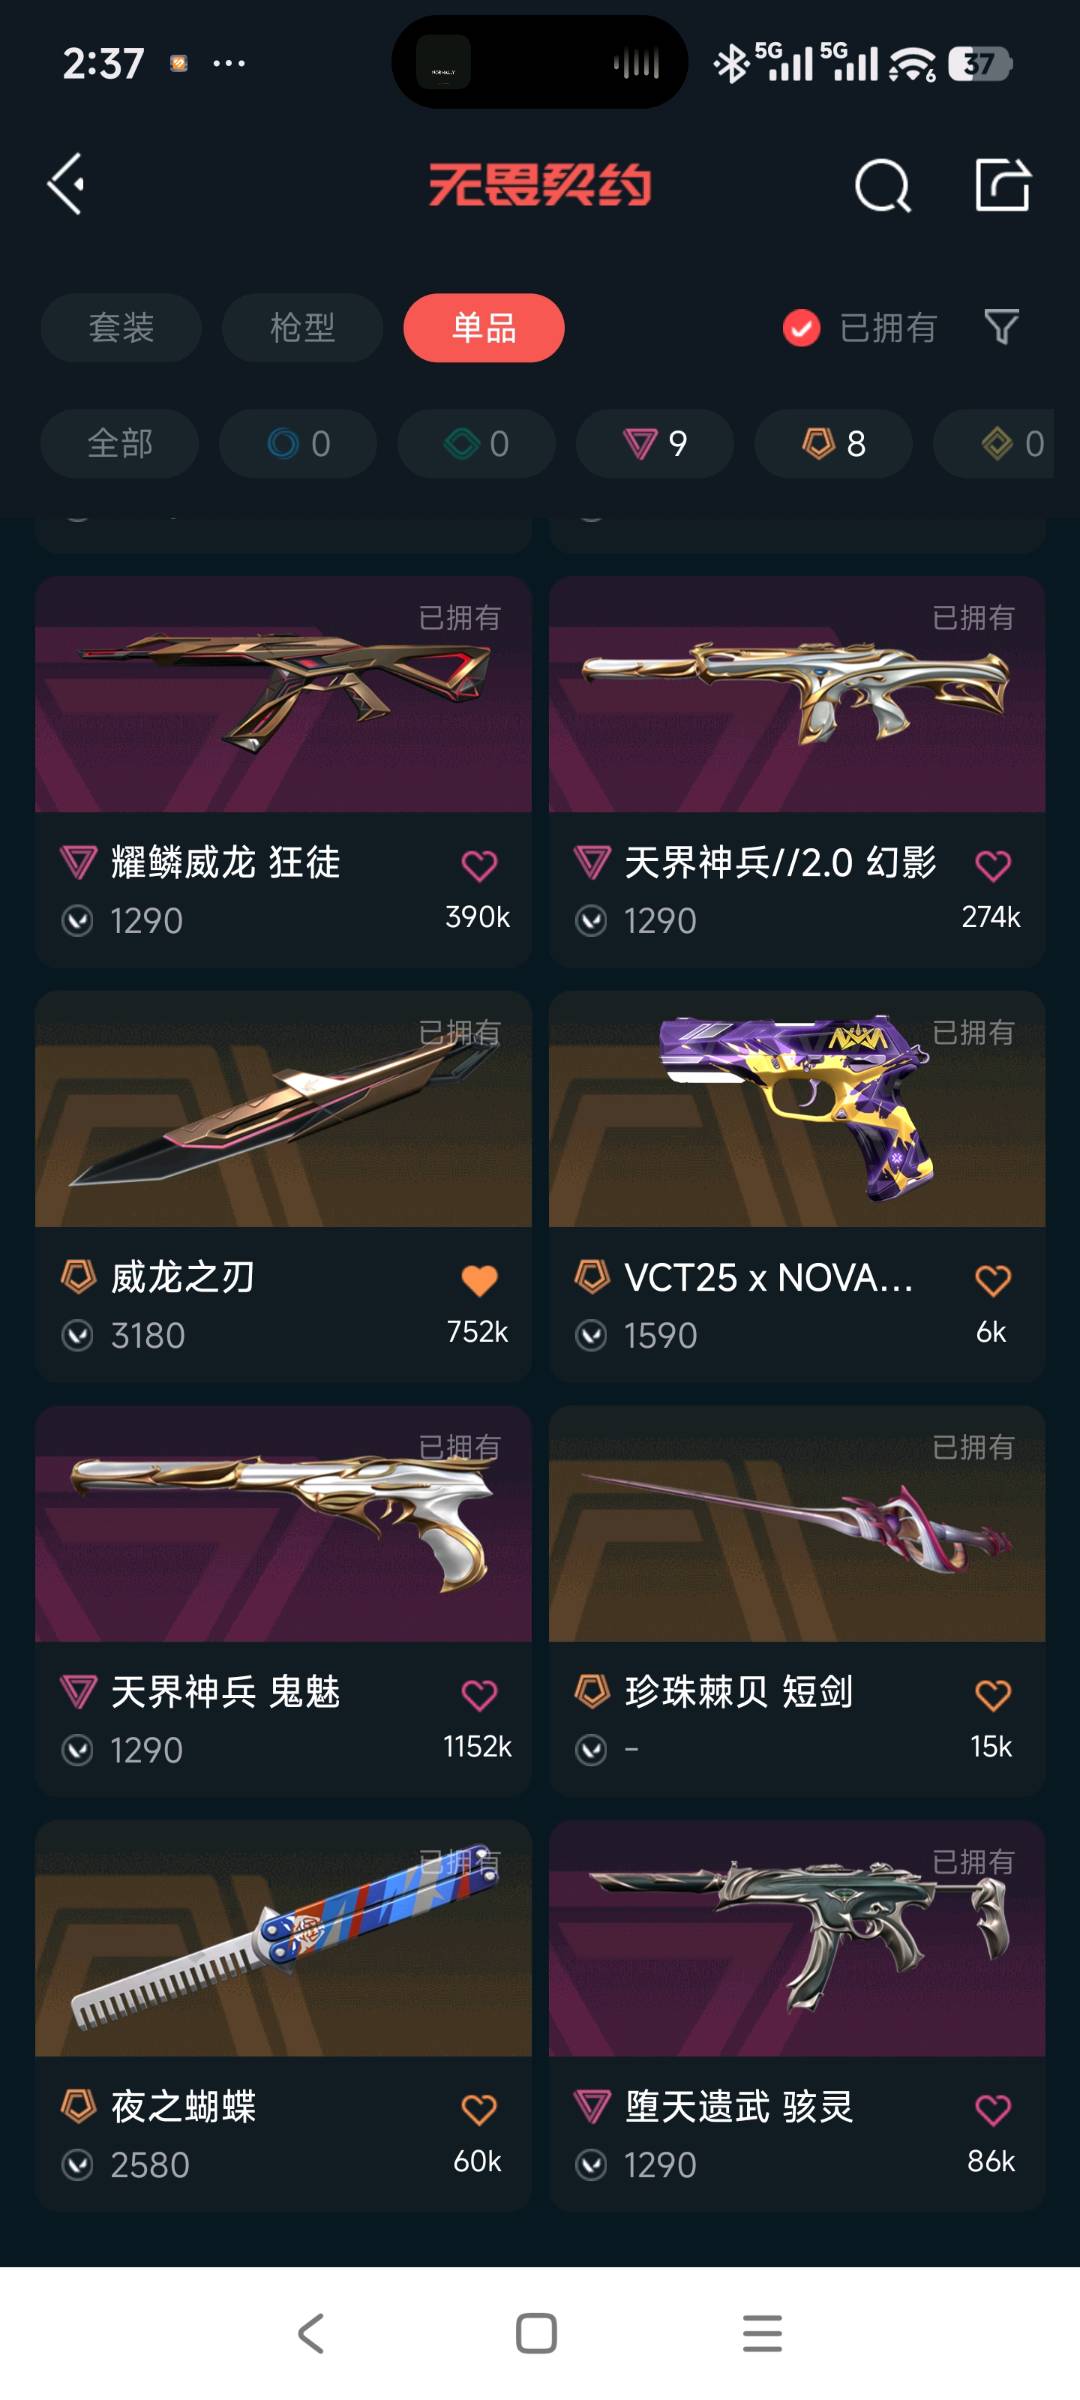Open the VCT25 x NOVA pistol thumbnail

point(797,1109)
